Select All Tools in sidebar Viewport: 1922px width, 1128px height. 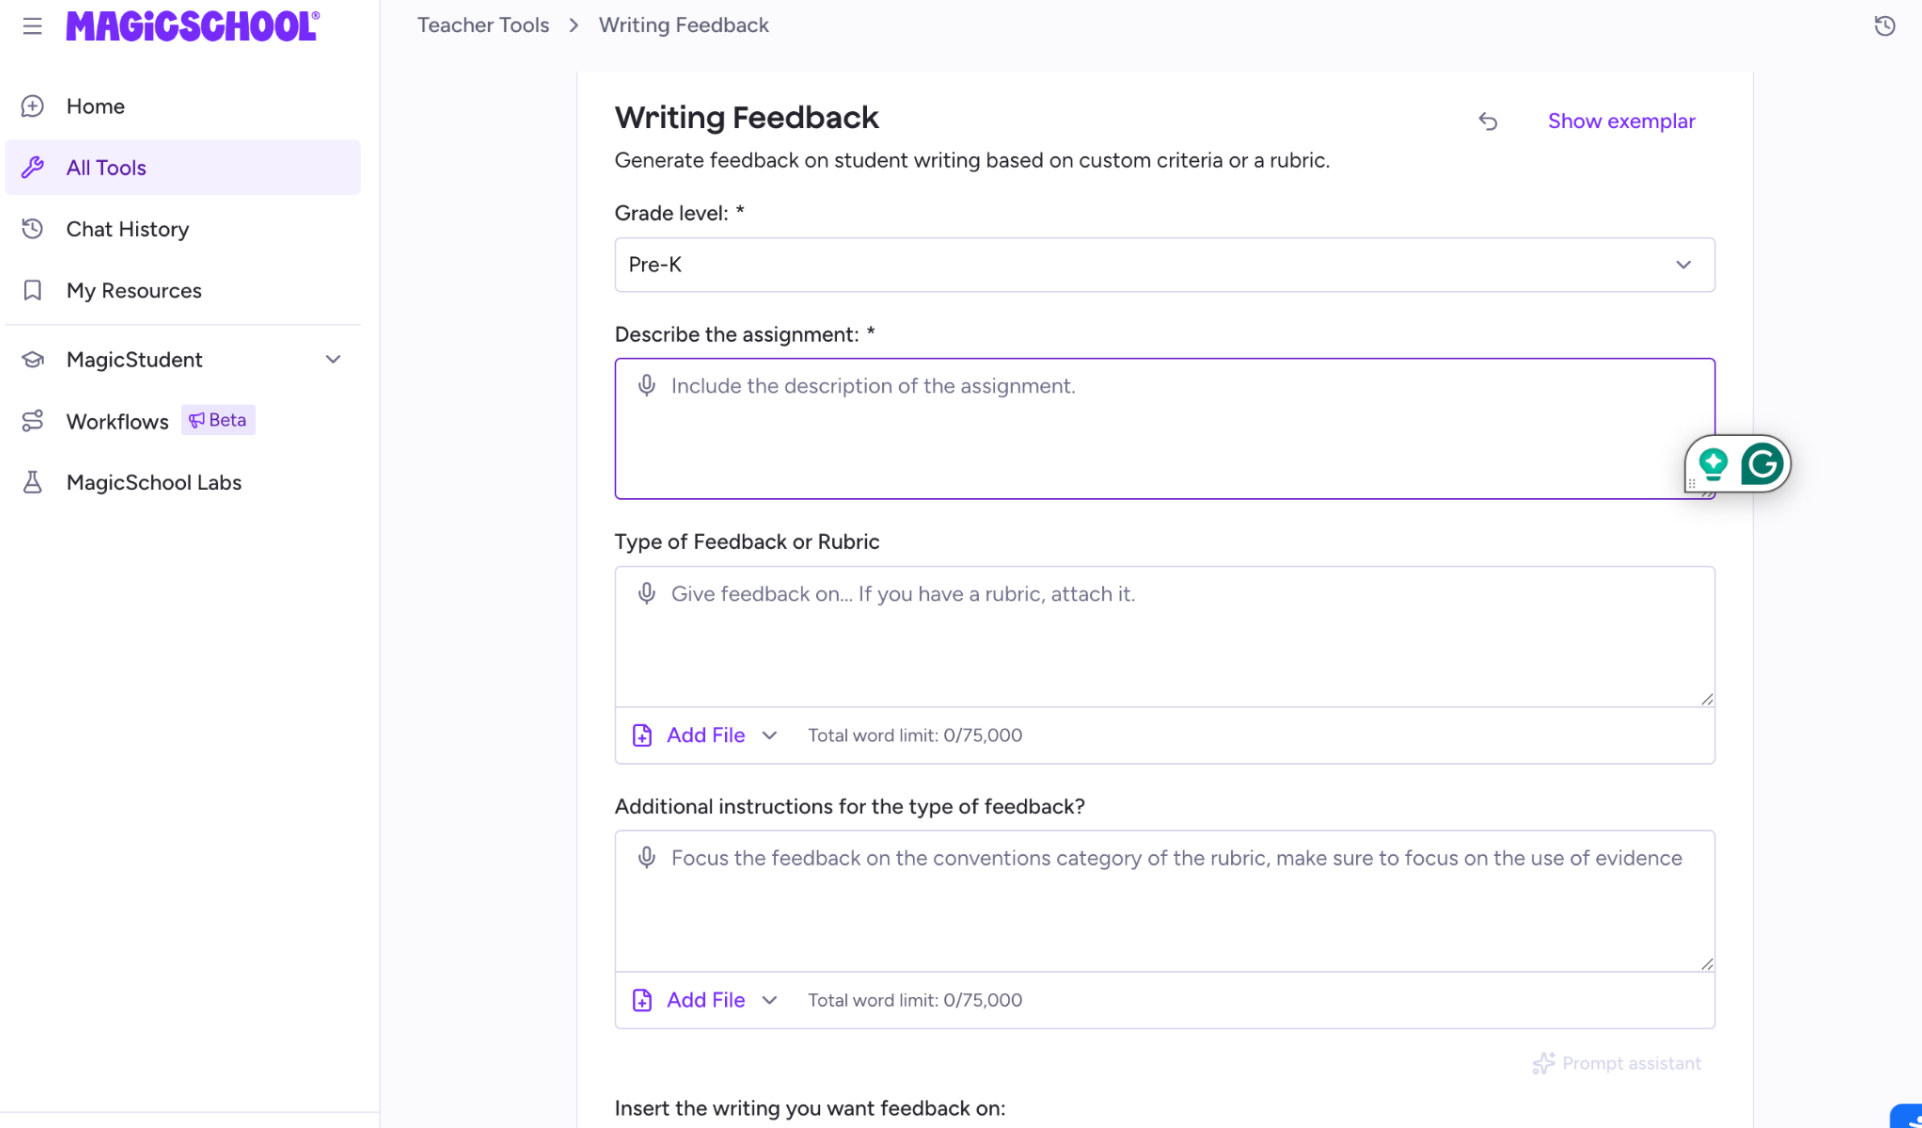pyautogui.click(x=183, y=167)
